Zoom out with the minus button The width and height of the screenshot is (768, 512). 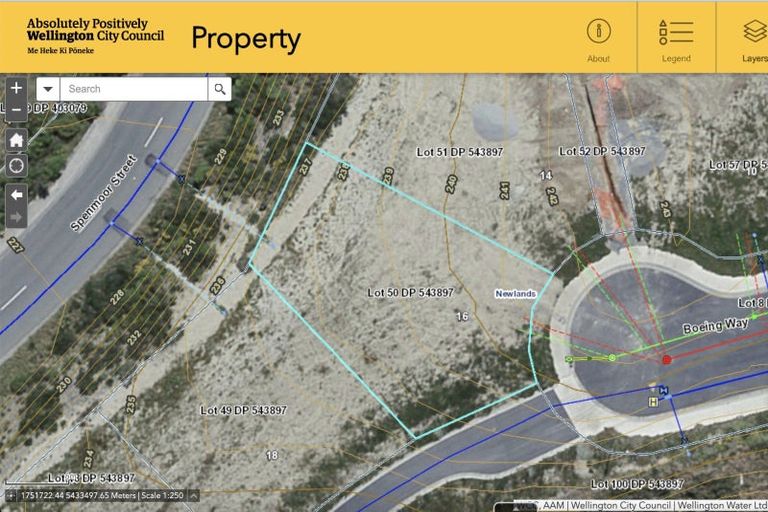pyautogui.click(x=16, y=111)
